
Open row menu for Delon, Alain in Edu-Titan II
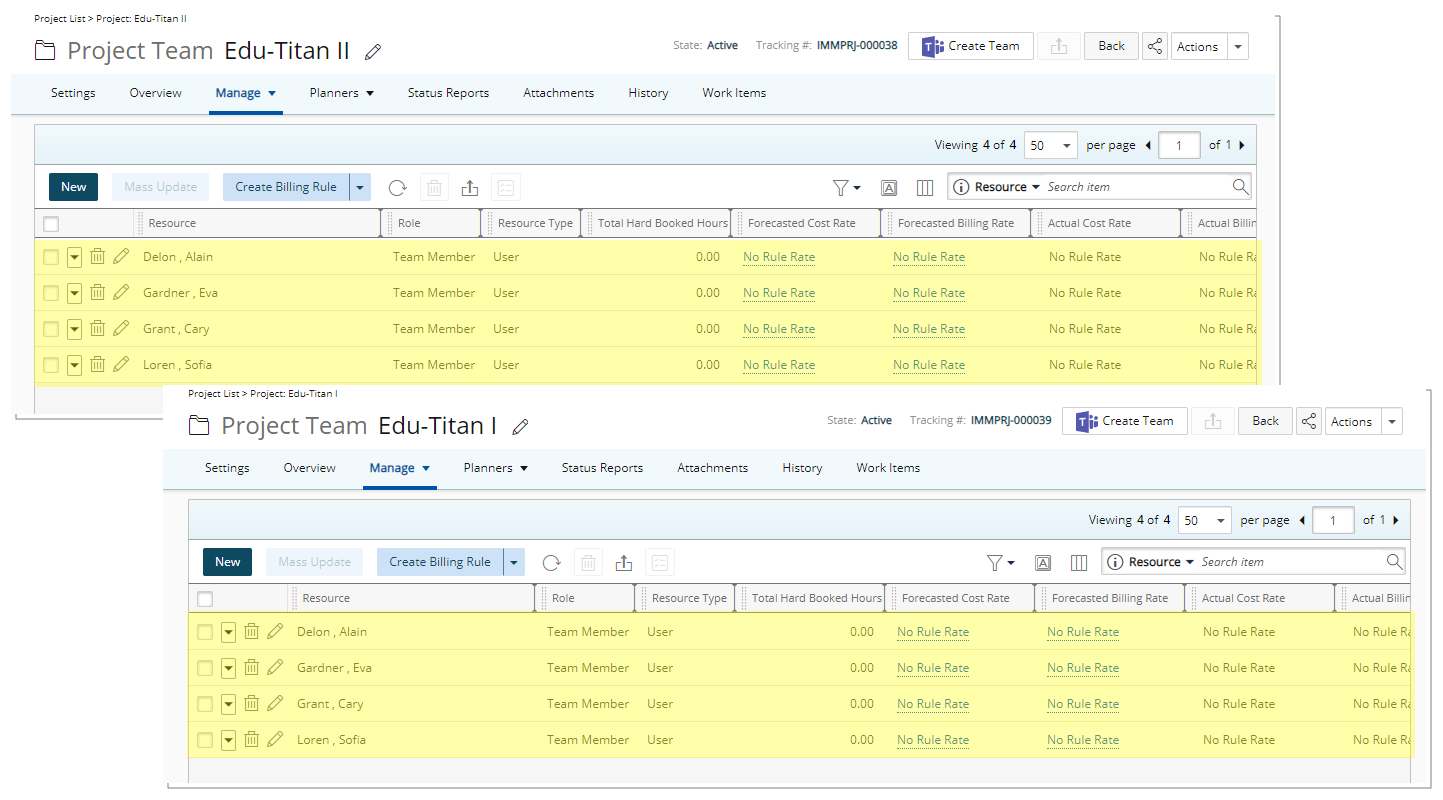tap(74, 257)
